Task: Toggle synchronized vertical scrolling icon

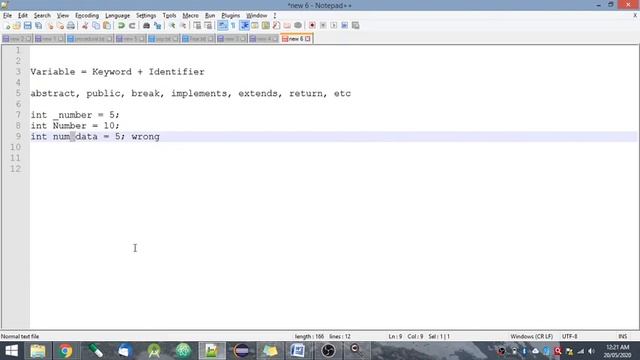Action: (x=197, y=26)
